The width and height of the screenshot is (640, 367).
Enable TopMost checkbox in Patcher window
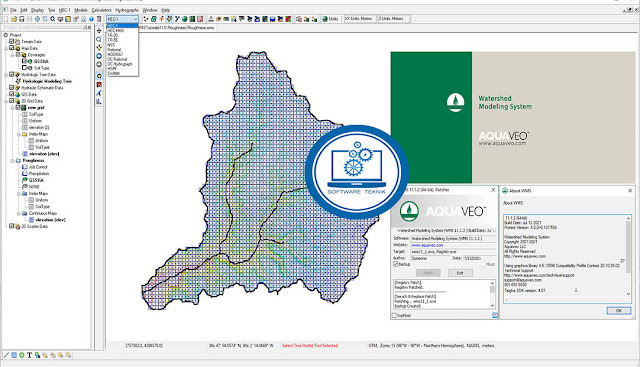(x=394, y=315)
